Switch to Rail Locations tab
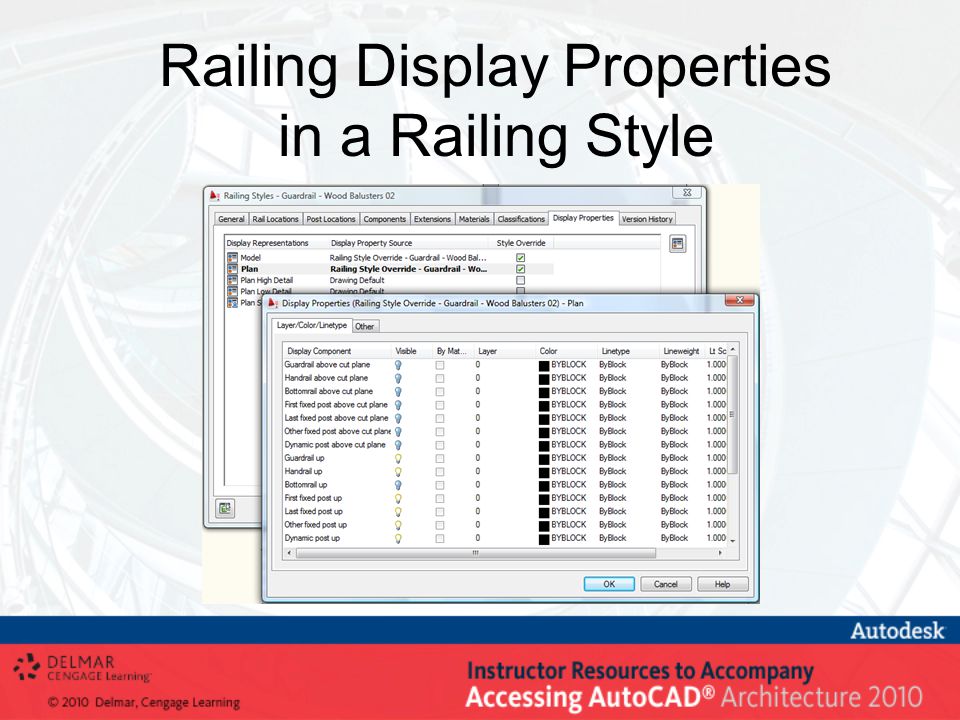Image resolution: width=960 pixels, height=720 pixels. [x=276, y=219]
